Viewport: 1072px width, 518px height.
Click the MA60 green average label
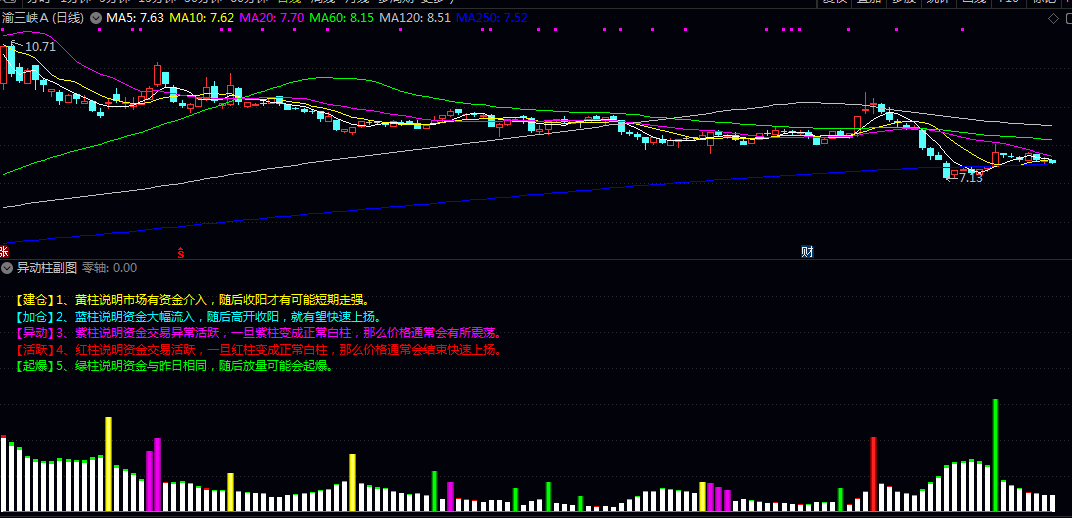341,18
